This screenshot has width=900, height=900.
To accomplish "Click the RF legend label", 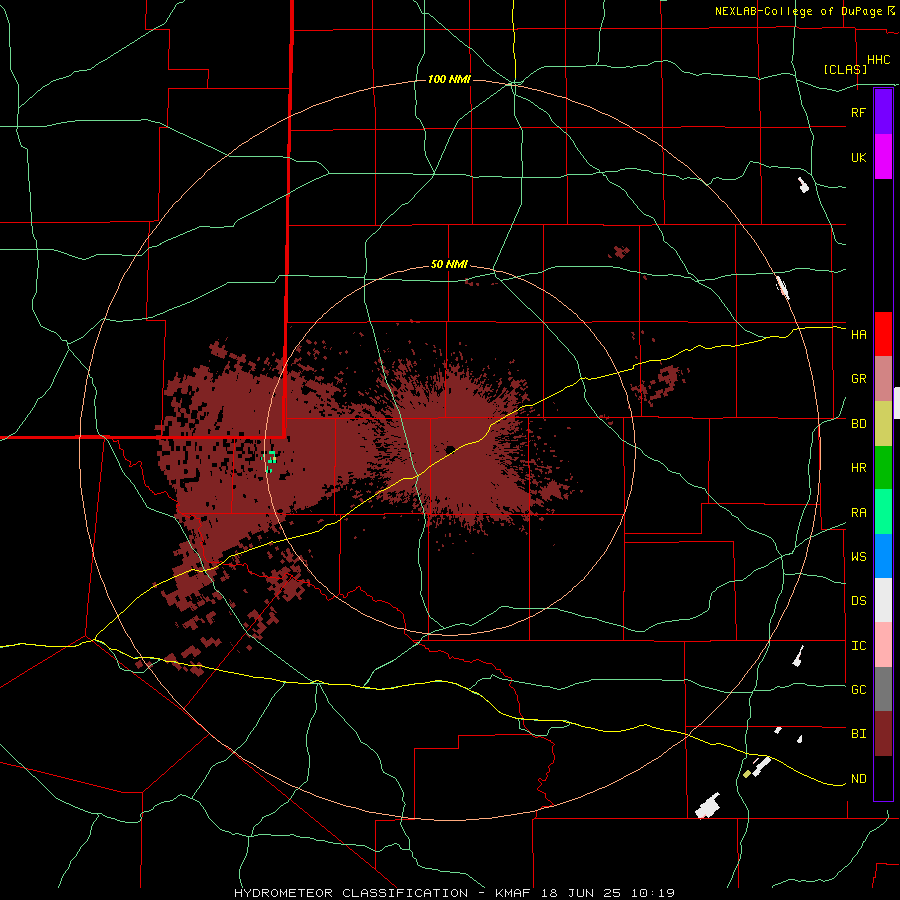I will coord(858,112).
